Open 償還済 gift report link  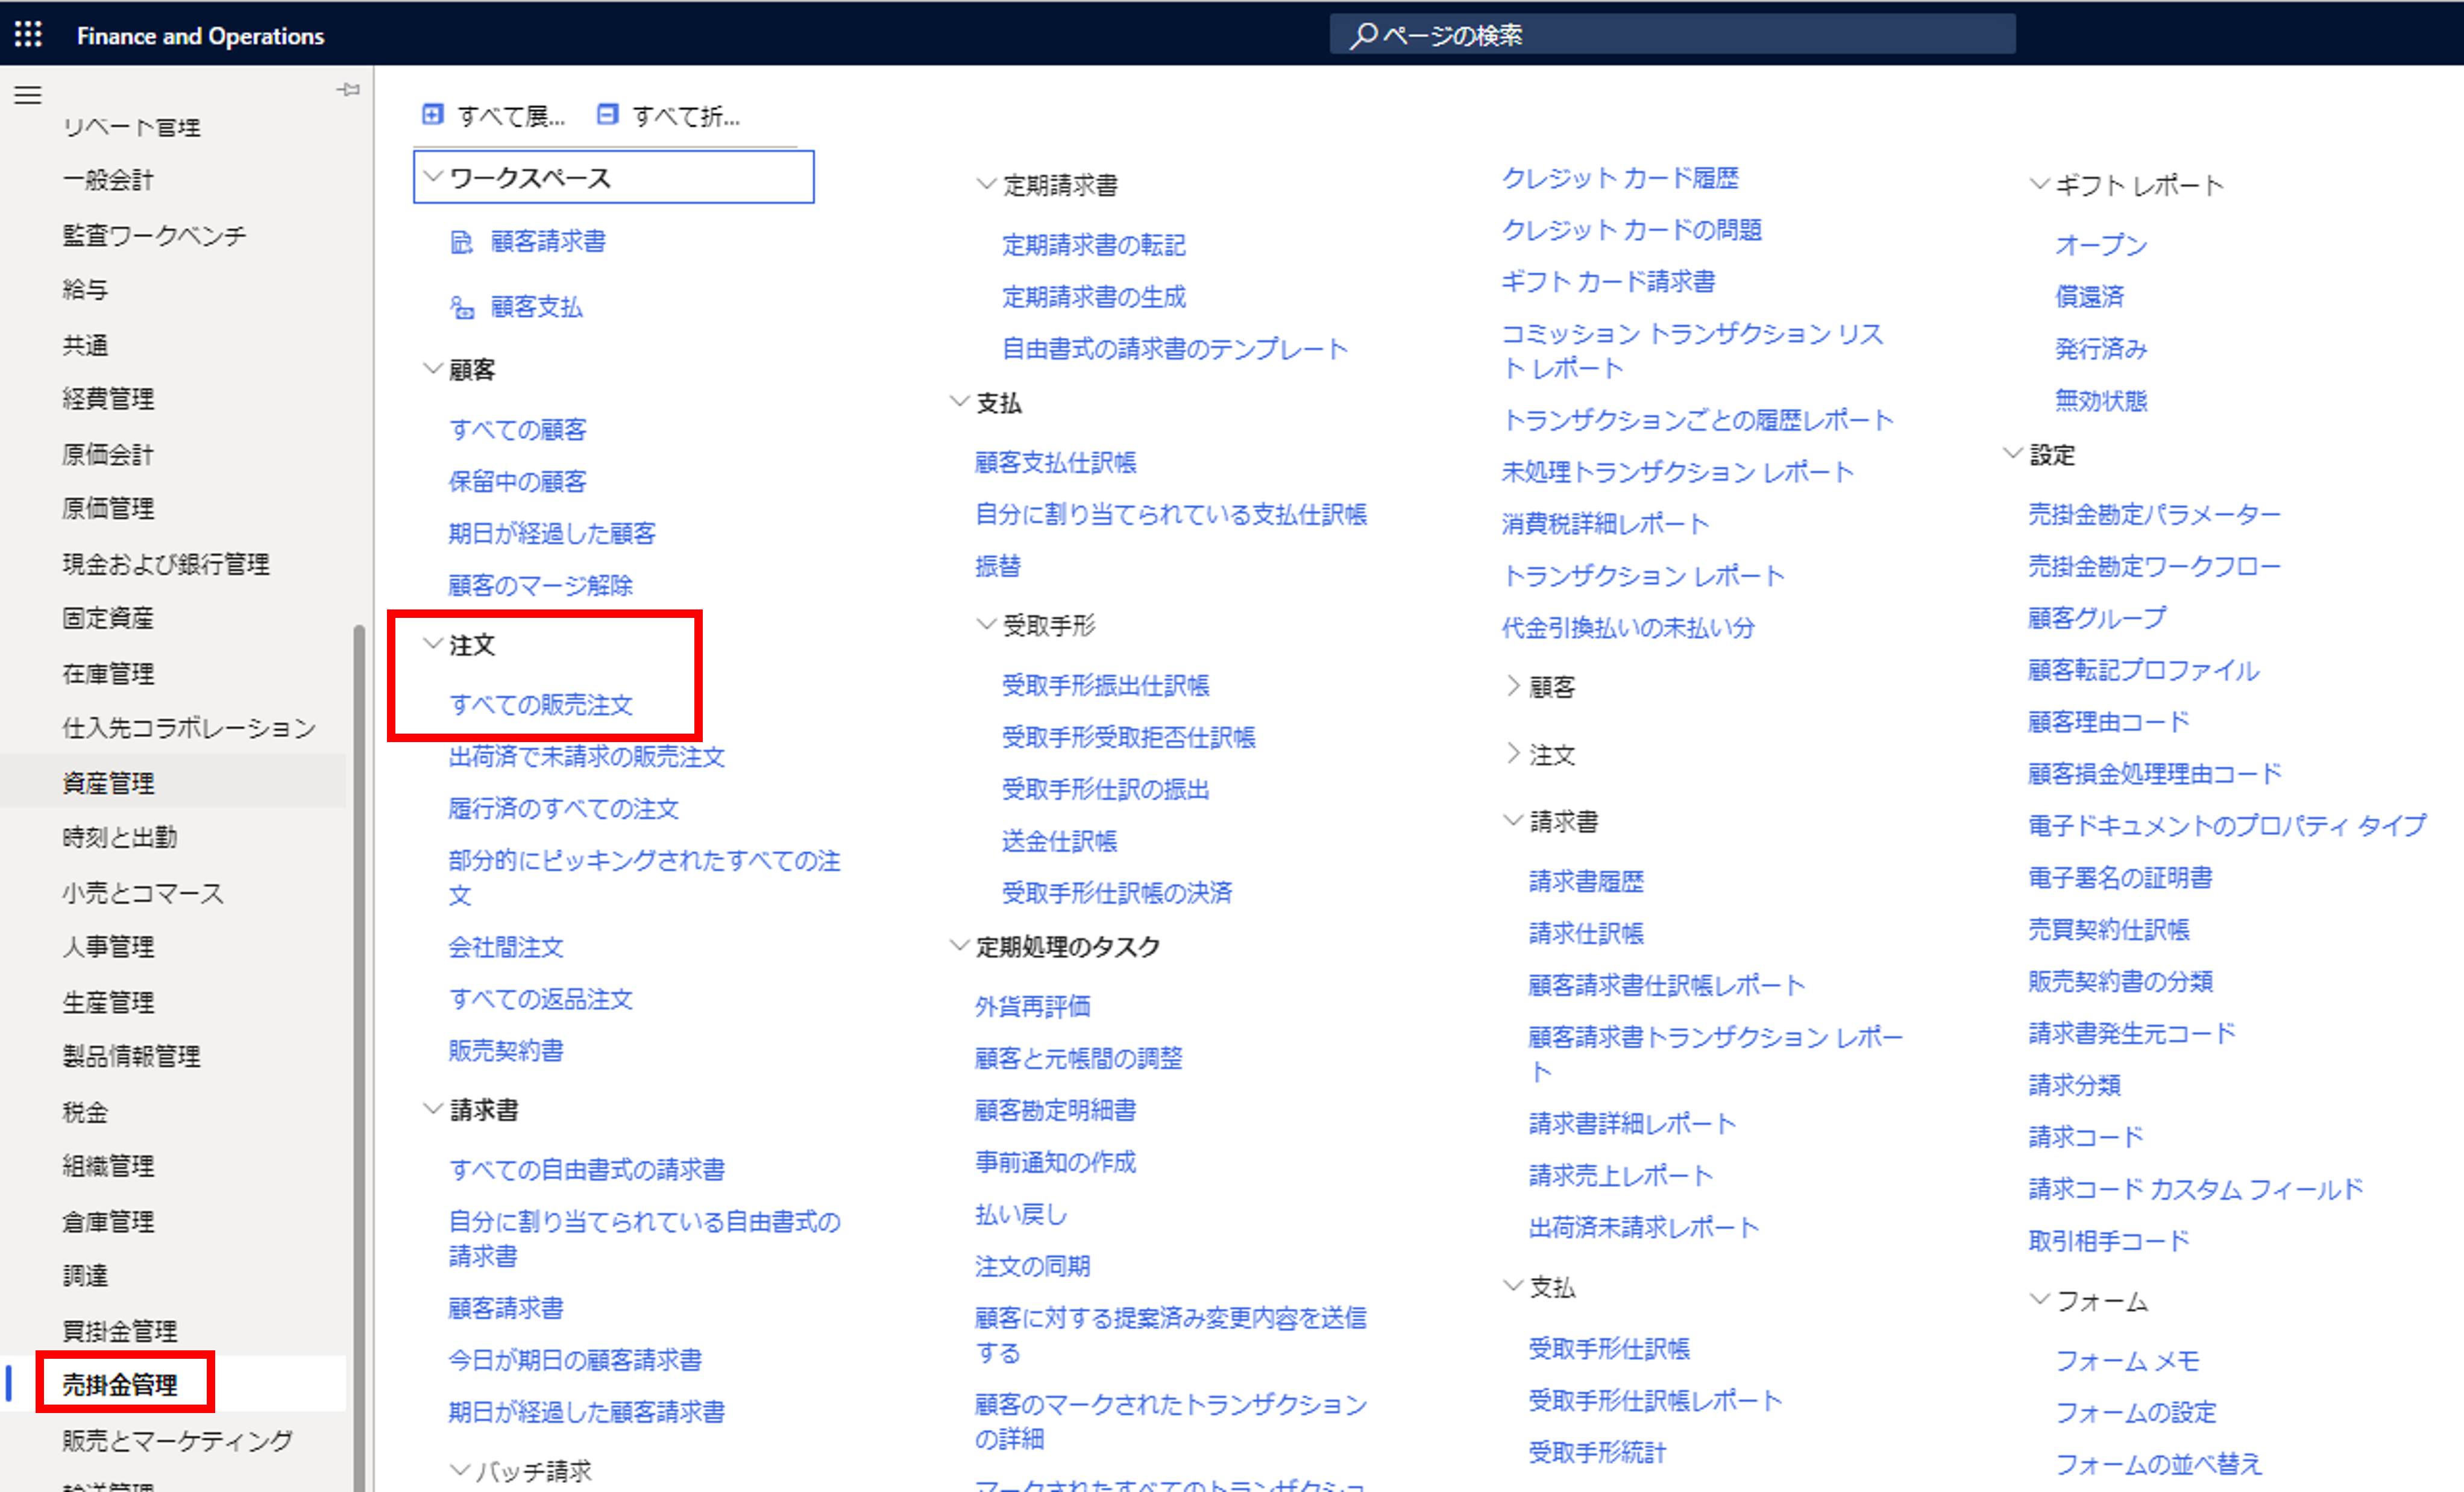pos(2090,297)
